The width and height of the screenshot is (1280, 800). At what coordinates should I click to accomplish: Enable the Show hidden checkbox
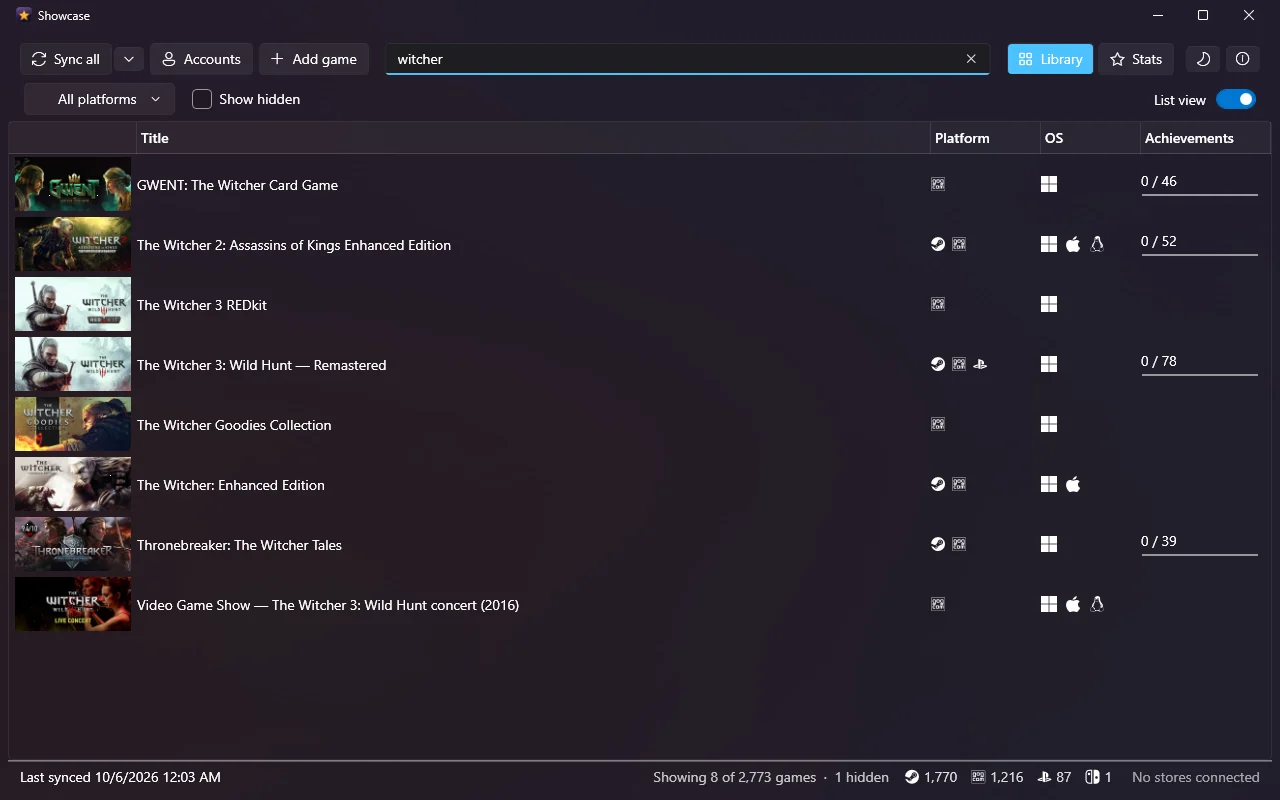click(202, 99)
